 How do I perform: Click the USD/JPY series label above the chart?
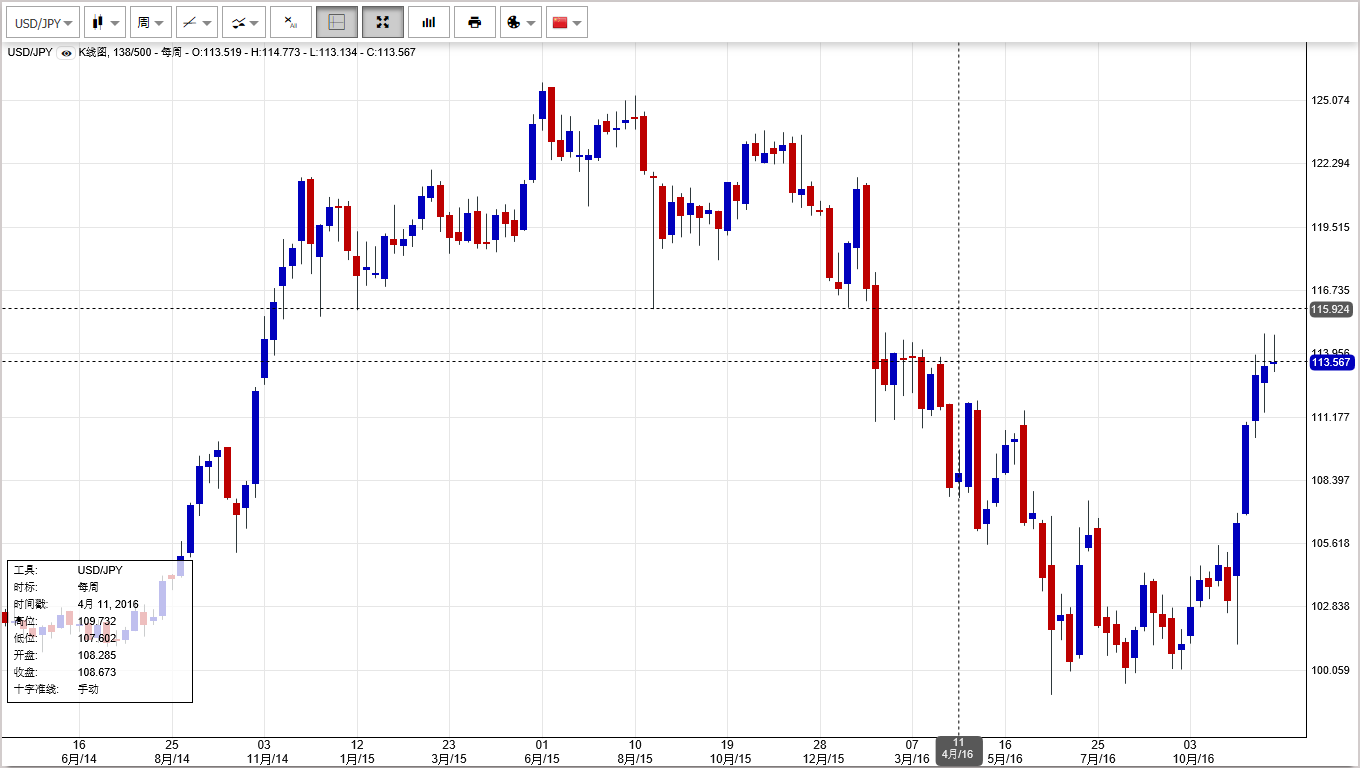(30, 53)
